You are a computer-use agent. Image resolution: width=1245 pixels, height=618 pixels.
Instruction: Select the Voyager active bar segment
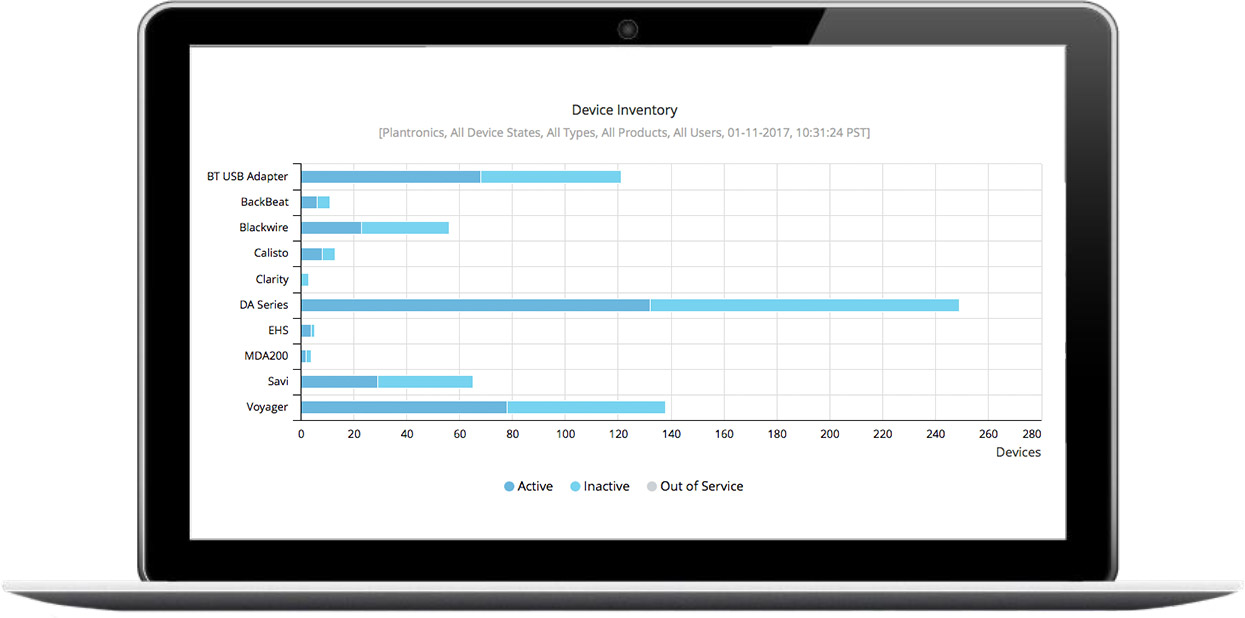404,407
